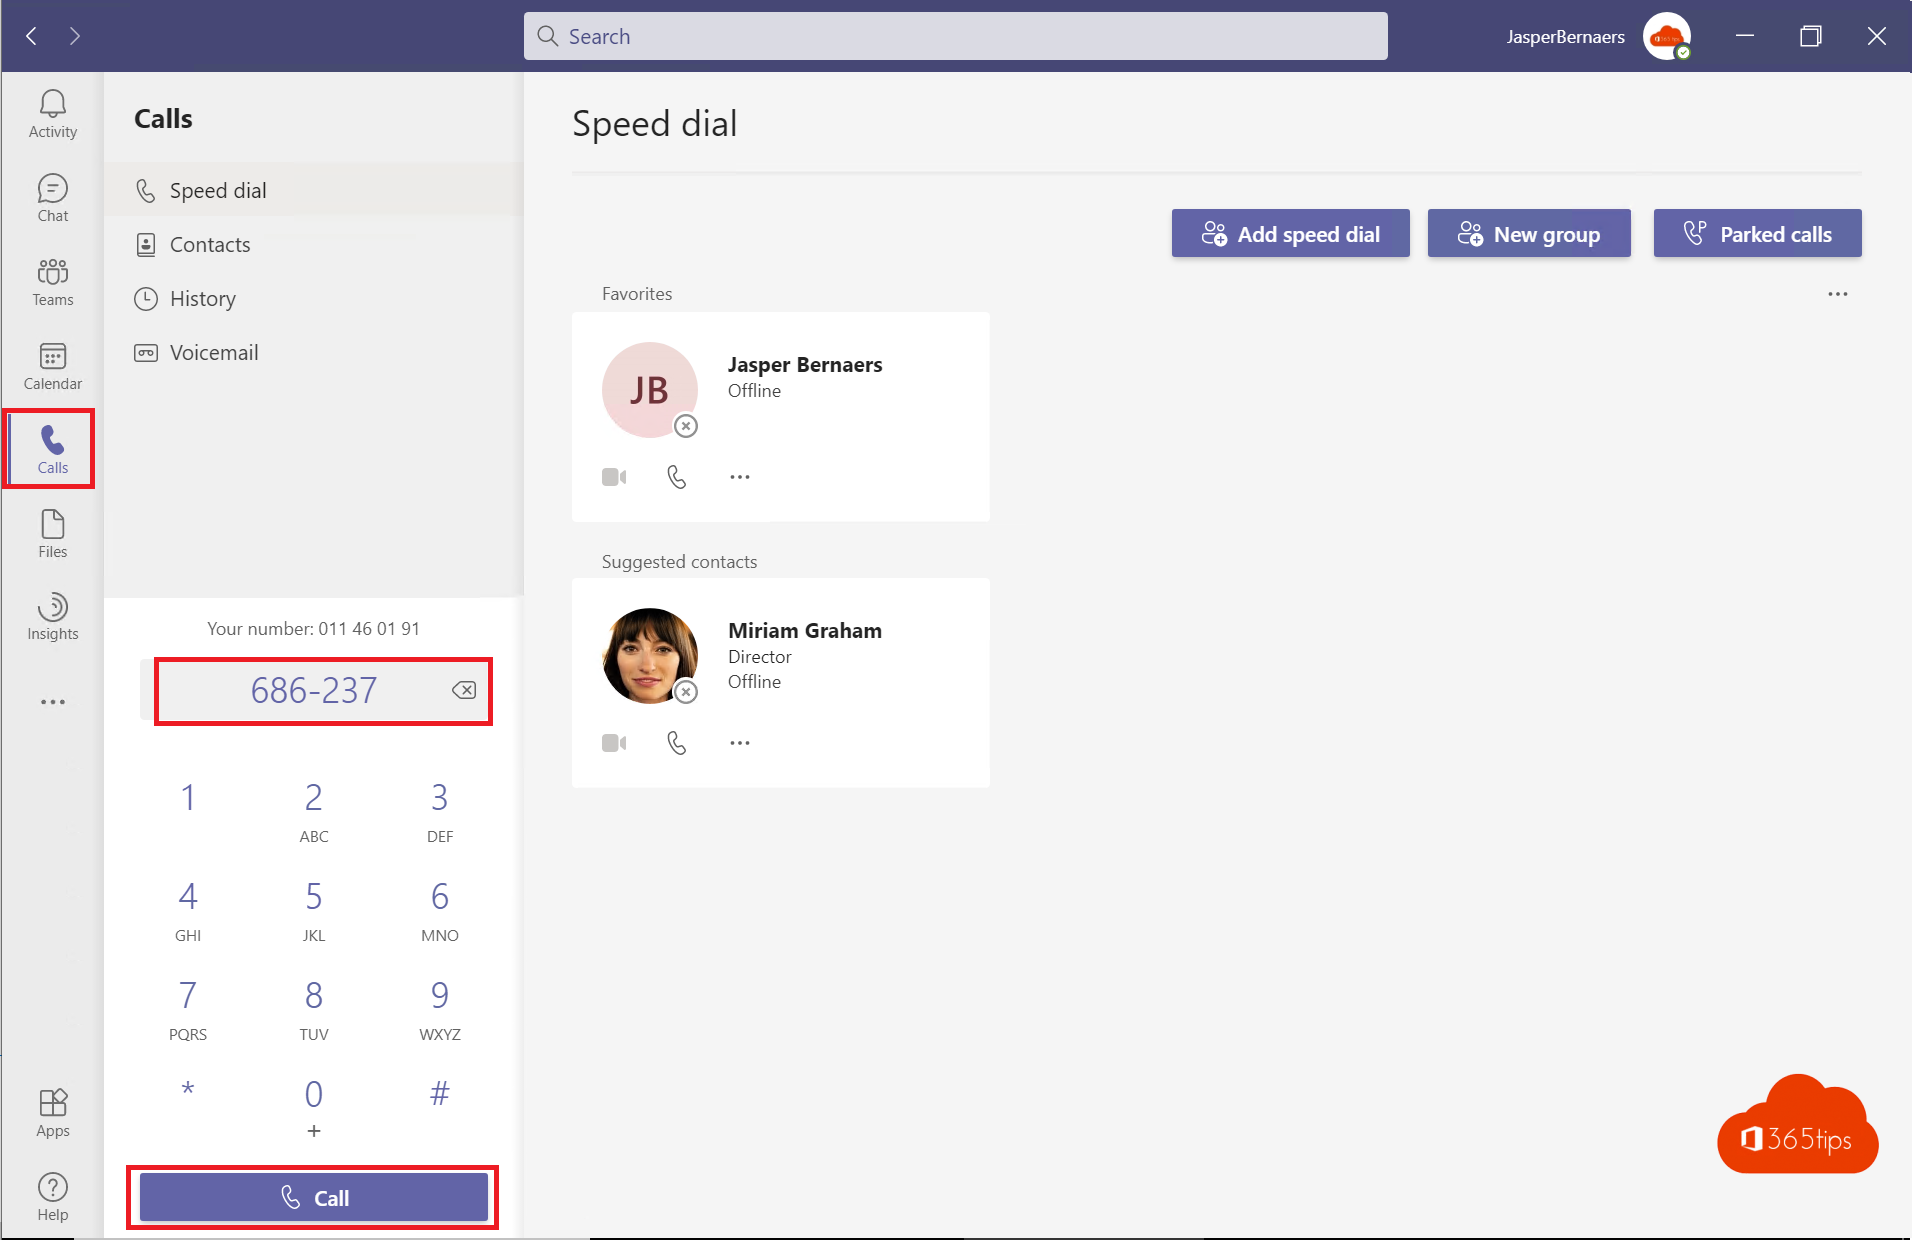Open more options for Jasper Bernaers

click(740, 477)
